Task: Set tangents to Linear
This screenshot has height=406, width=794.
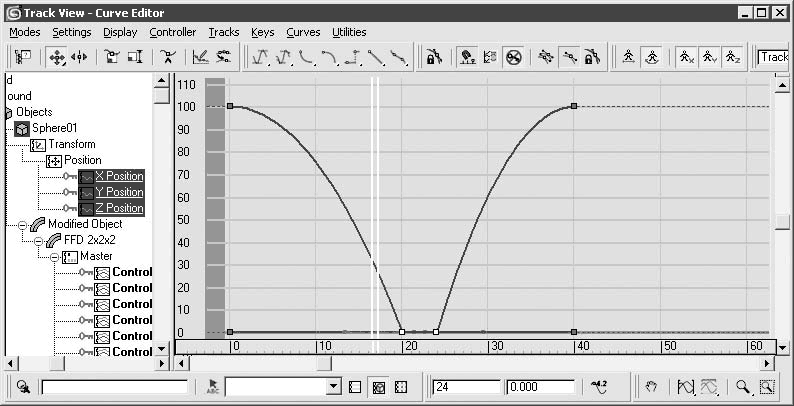Action: click(376, 57)
